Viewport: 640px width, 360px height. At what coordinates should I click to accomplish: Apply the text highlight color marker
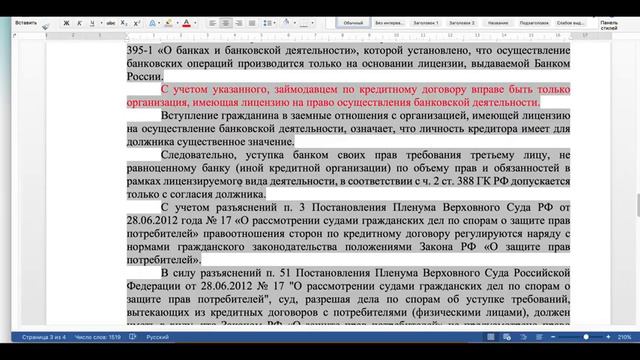169,23
